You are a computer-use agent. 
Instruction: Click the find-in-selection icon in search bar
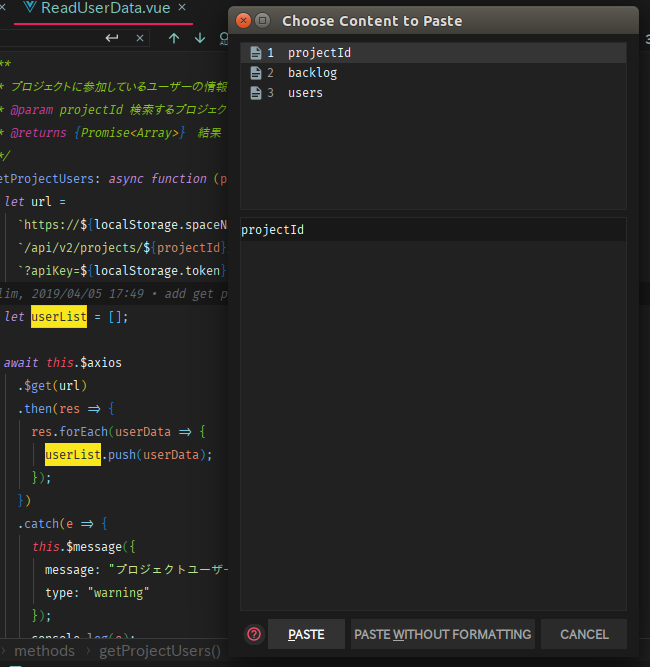click(x=224, y=38)
